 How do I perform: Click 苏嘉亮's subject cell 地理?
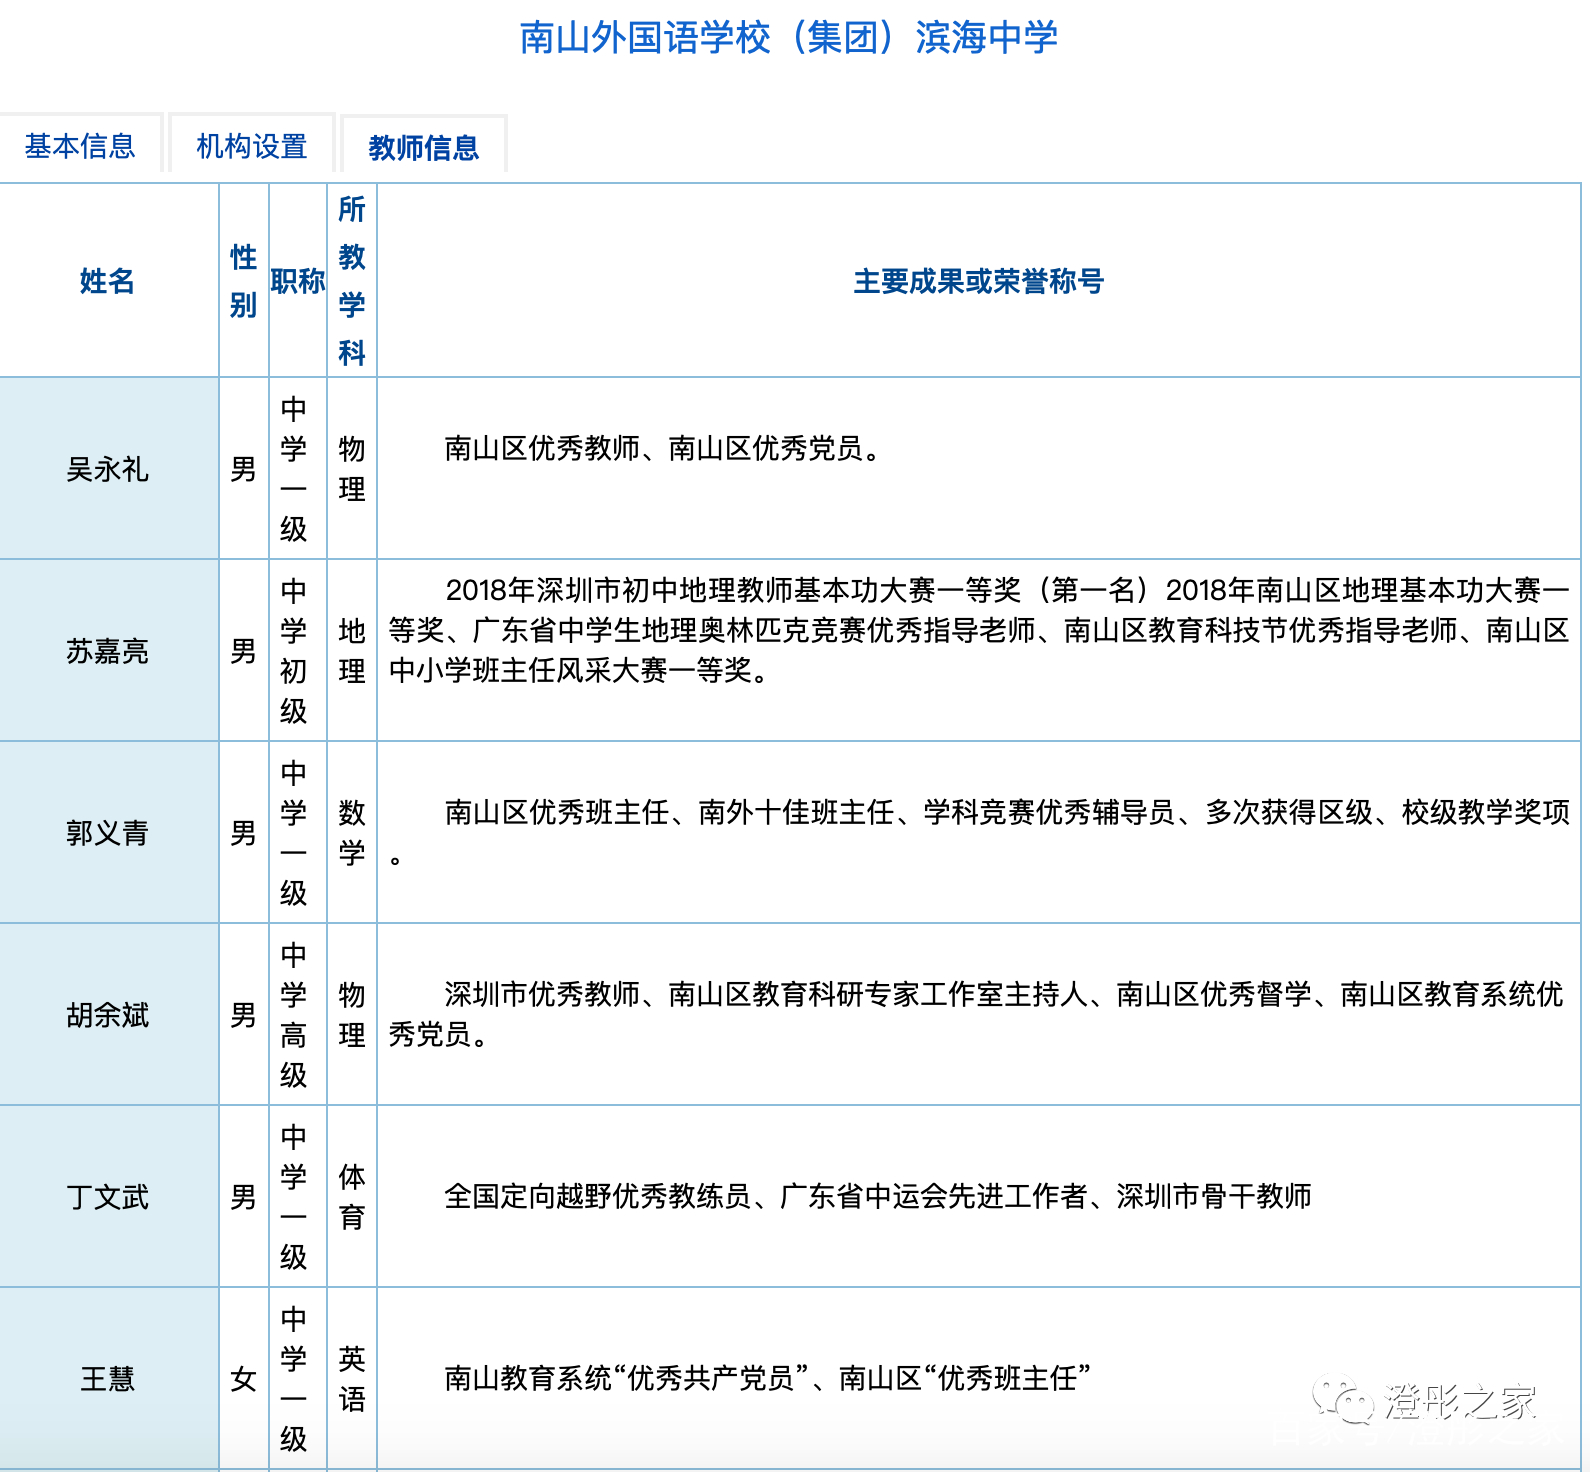352,651
